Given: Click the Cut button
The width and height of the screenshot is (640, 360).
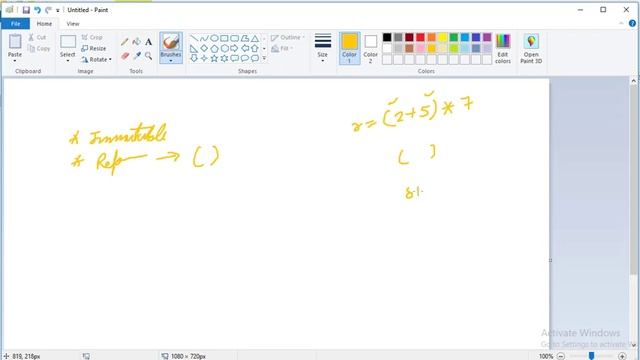Looking at the screenshot, I should (x=37, y=38).
